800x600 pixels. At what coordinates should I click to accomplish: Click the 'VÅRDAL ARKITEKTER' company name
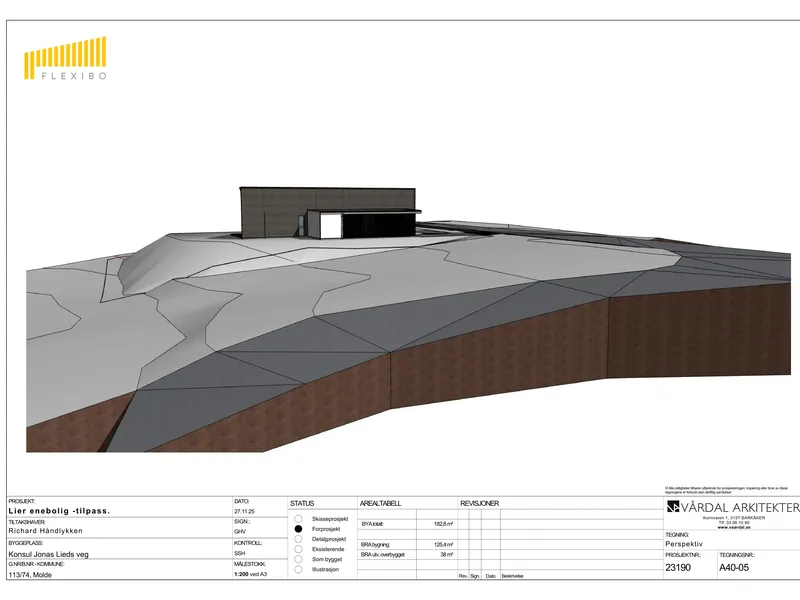(x=740, y=508)
